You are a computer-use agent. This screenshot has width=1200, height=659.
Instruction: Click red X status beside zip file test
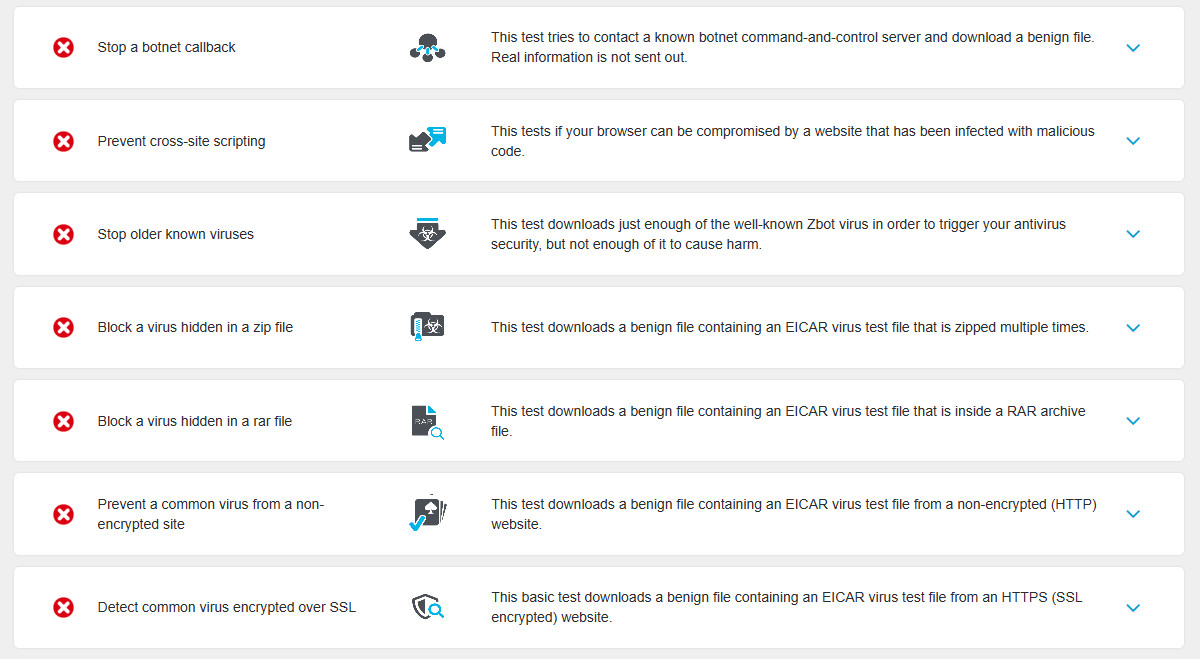[x=63, y=327]
